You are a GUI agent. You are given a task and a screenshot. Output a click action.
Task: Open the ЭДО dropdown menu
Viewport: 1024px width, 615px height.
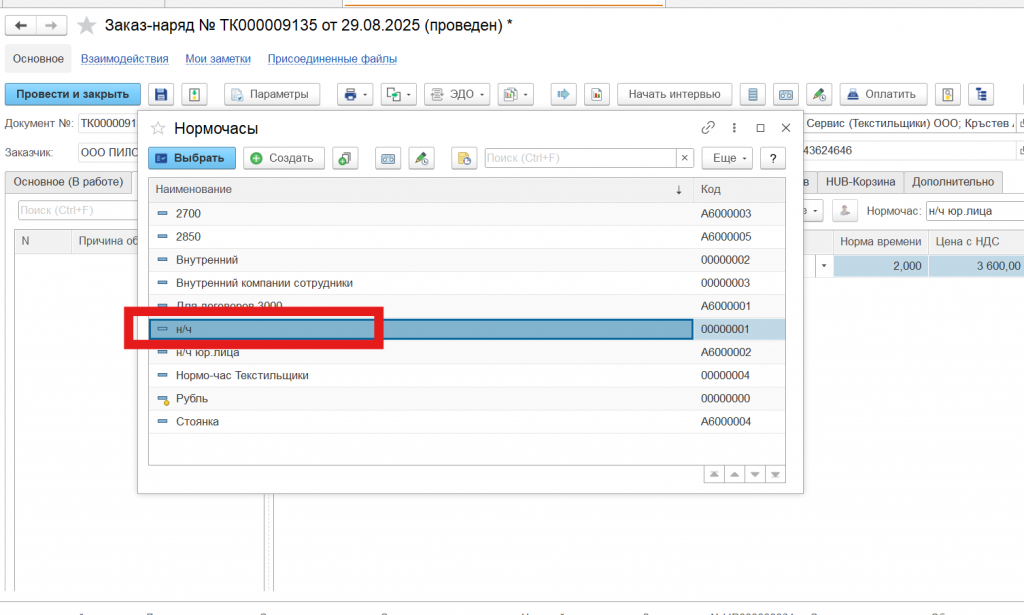click(457, 94)
